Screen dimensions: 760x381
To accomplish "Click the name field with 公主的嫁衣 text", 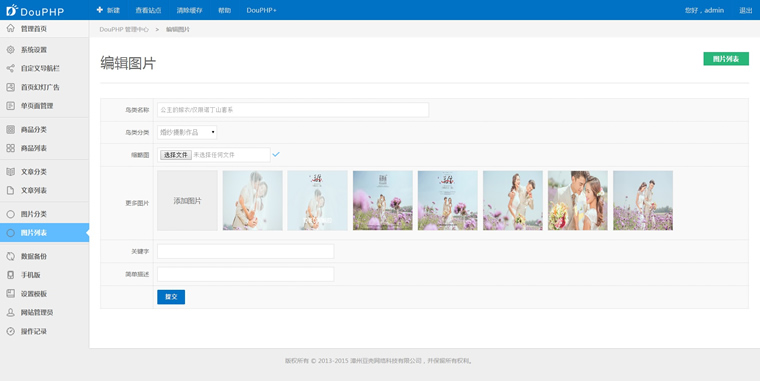I will coord(293,110).
